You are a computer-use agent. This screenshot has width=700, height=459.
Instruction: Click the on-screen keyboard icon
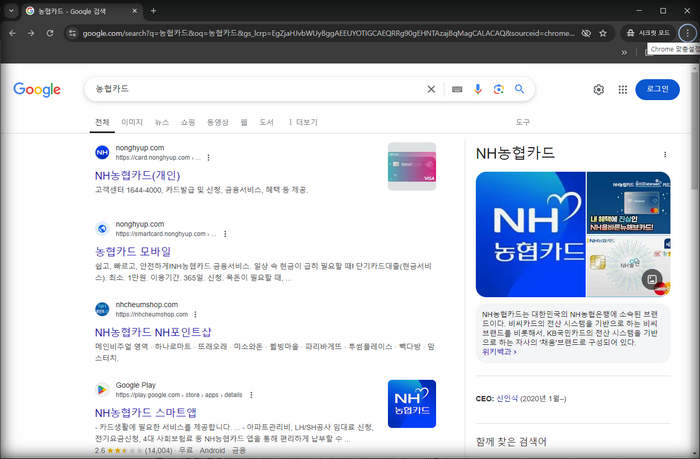457,89
